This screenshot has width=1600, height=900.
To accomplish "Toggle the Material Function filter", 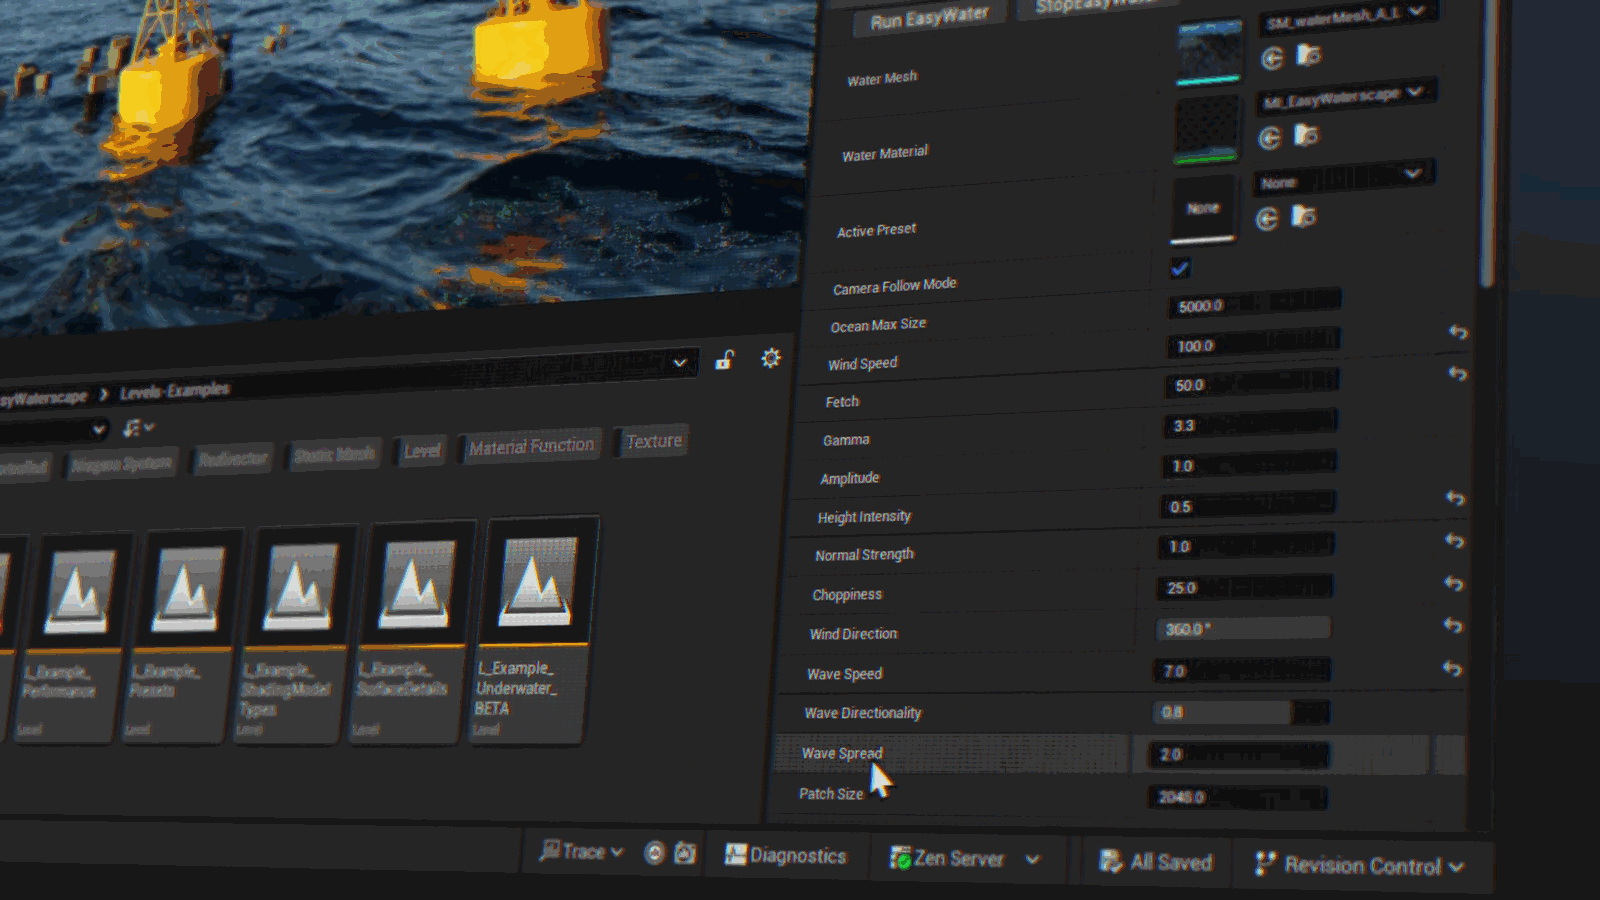I will (531, 446).
